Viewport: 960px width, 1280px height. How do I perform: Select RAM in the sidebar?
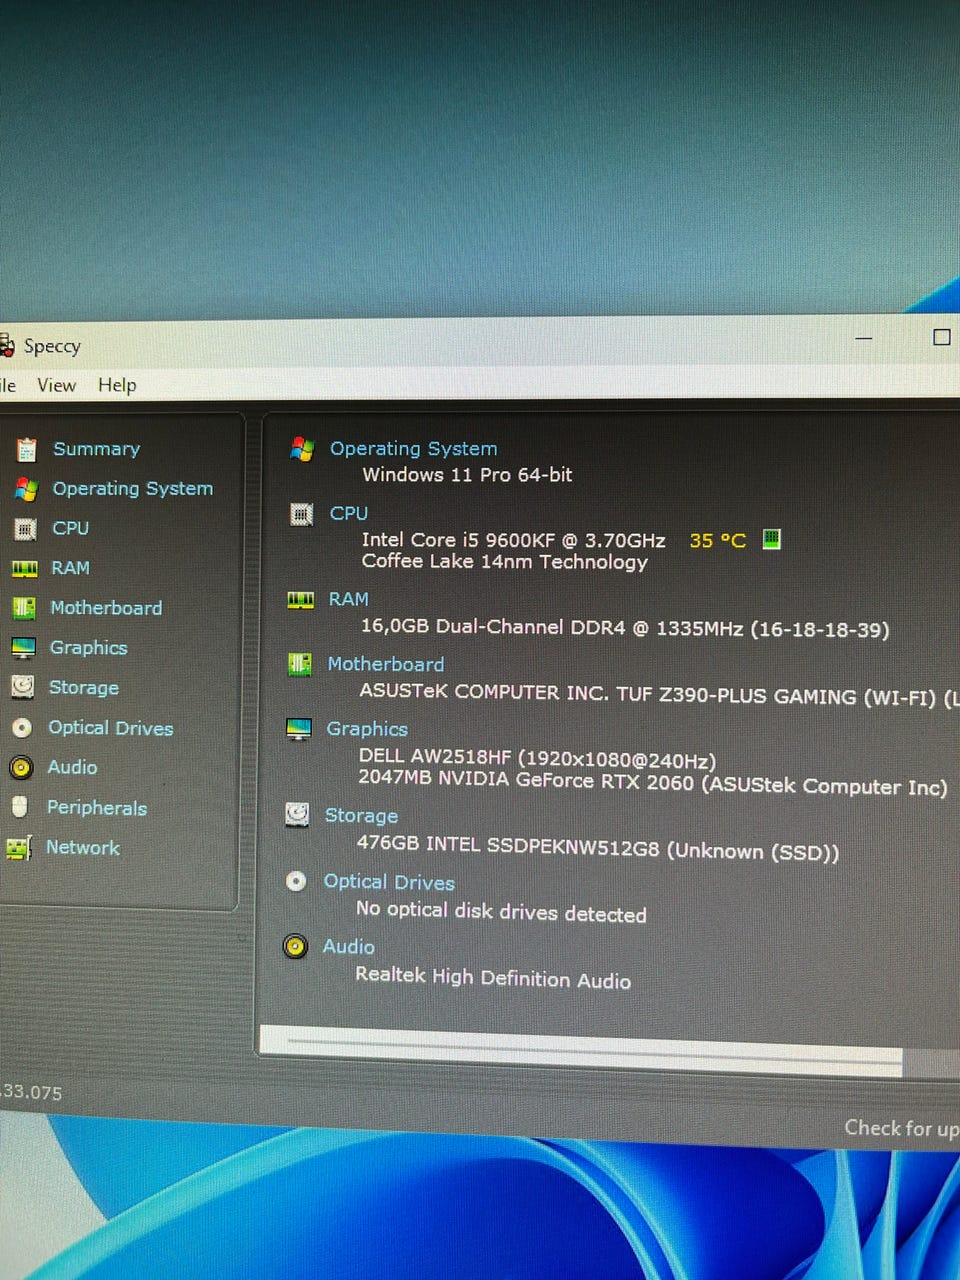tap(70, 568)
